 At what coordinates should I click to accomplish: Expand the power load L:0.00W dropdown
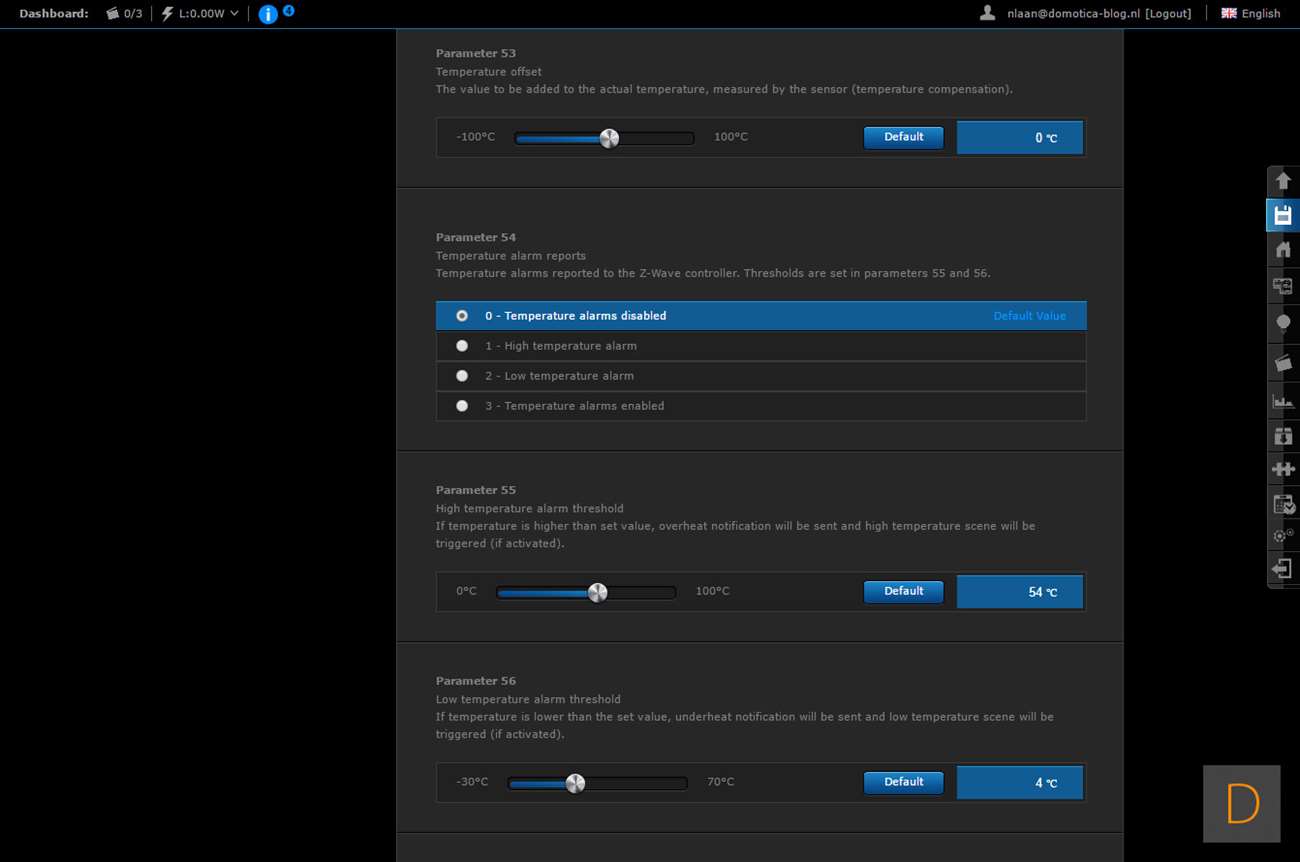(201, 14)
